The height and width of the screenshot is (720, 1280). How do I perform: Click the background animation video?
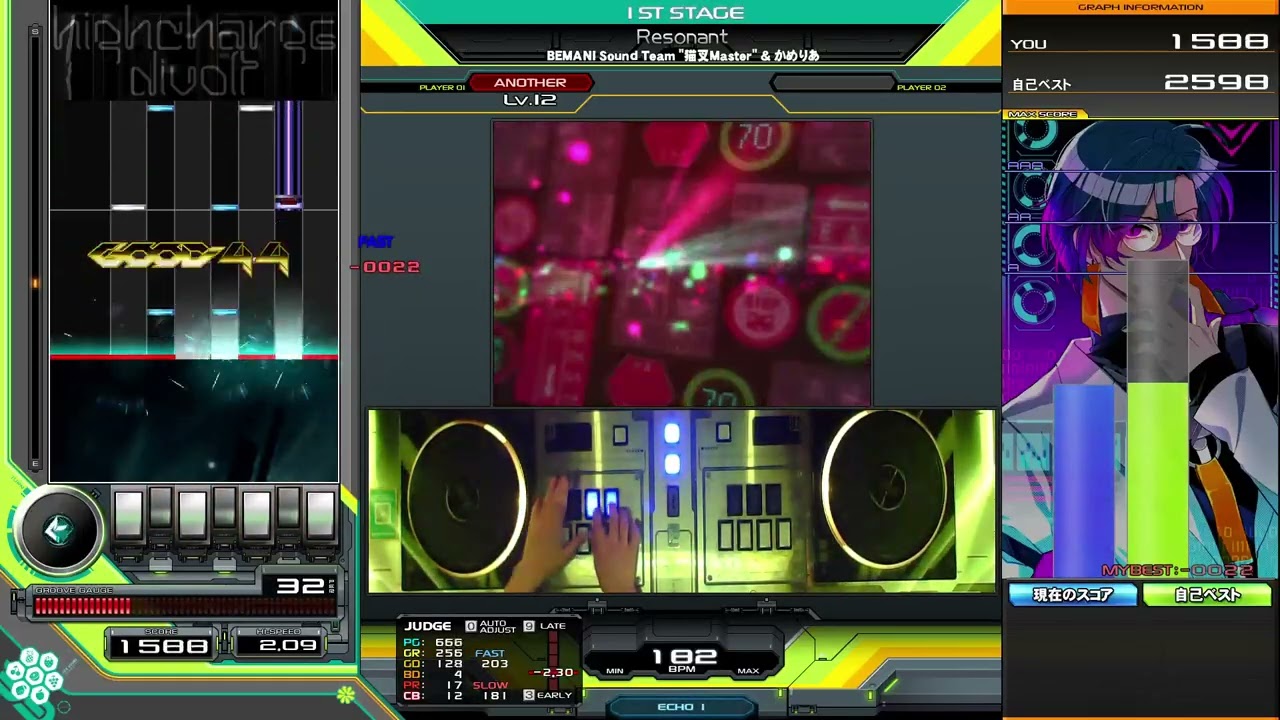682,264
